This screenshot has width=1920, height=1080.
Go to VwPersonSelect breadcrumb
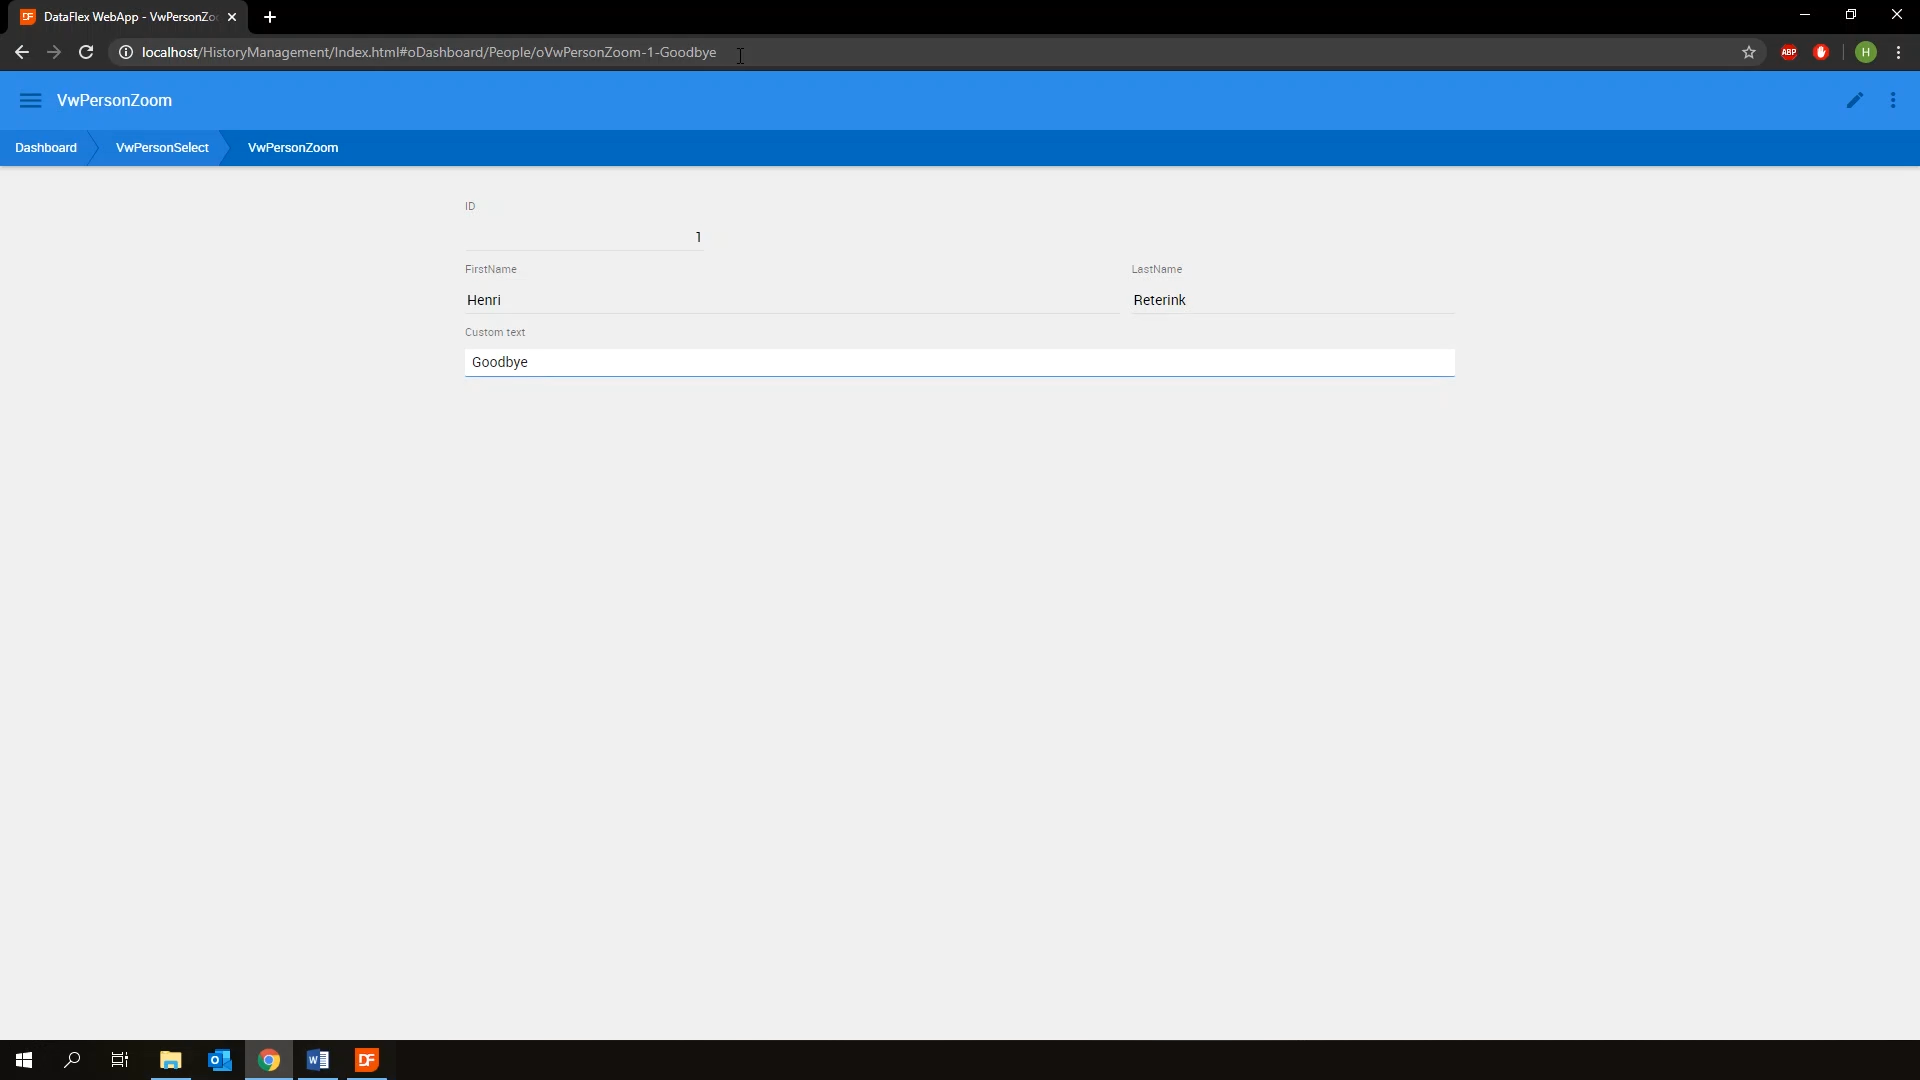tap(162, 147)
